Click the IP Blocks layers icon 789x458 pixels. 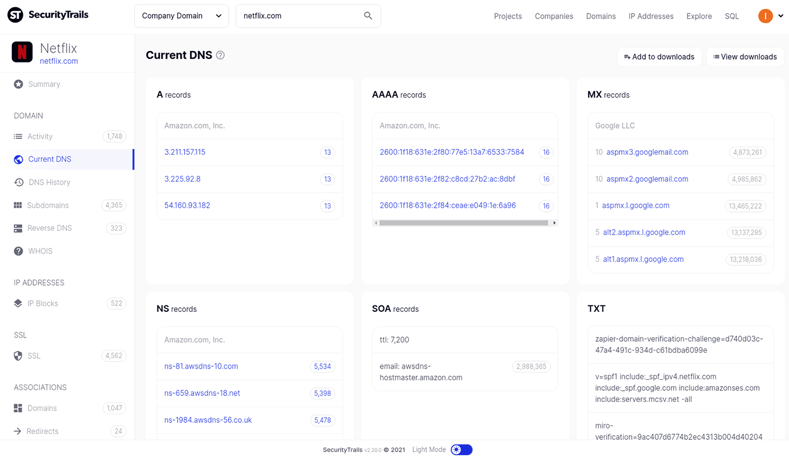[18, 303]
